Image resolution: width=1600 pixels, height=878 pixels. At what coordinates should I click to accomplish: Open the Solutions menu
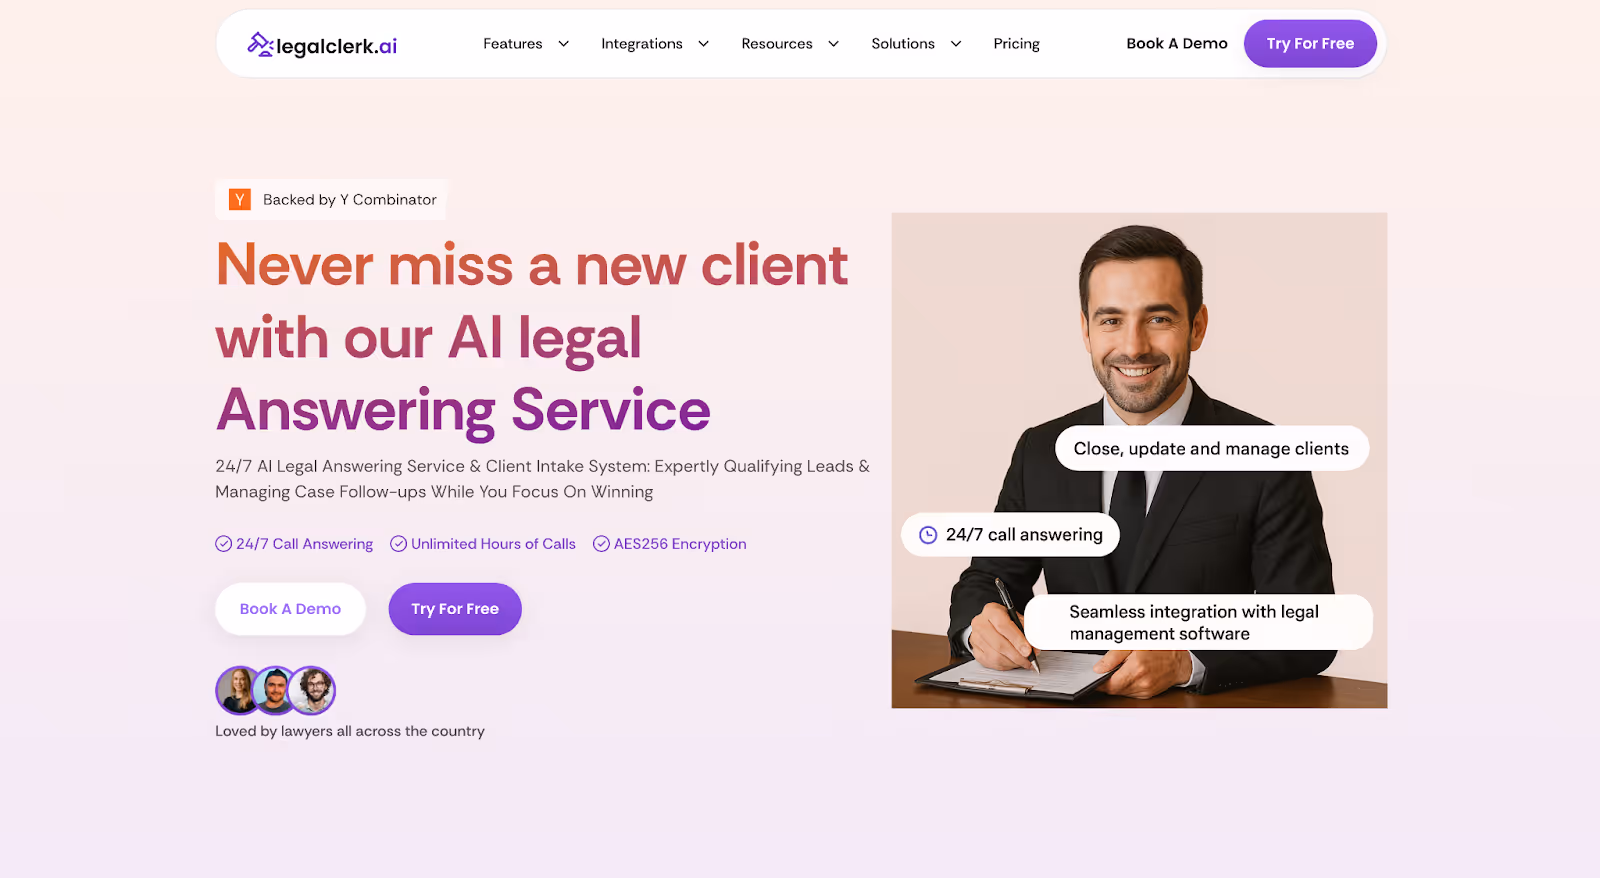pos(916,44)
